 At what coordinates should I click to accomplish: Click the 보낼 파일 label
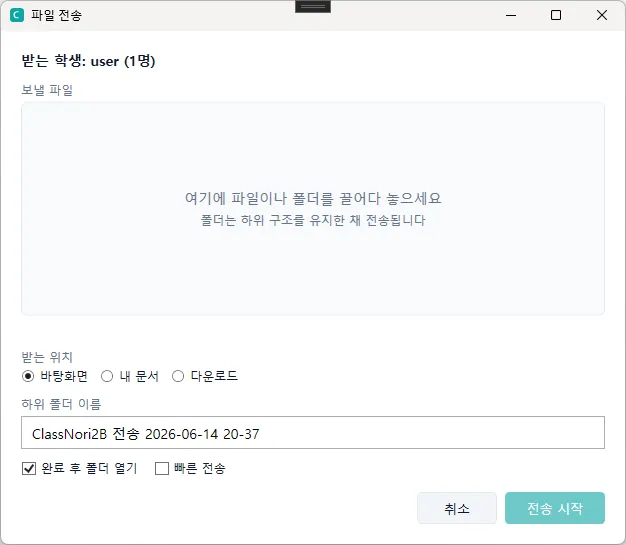pos(47,90)
